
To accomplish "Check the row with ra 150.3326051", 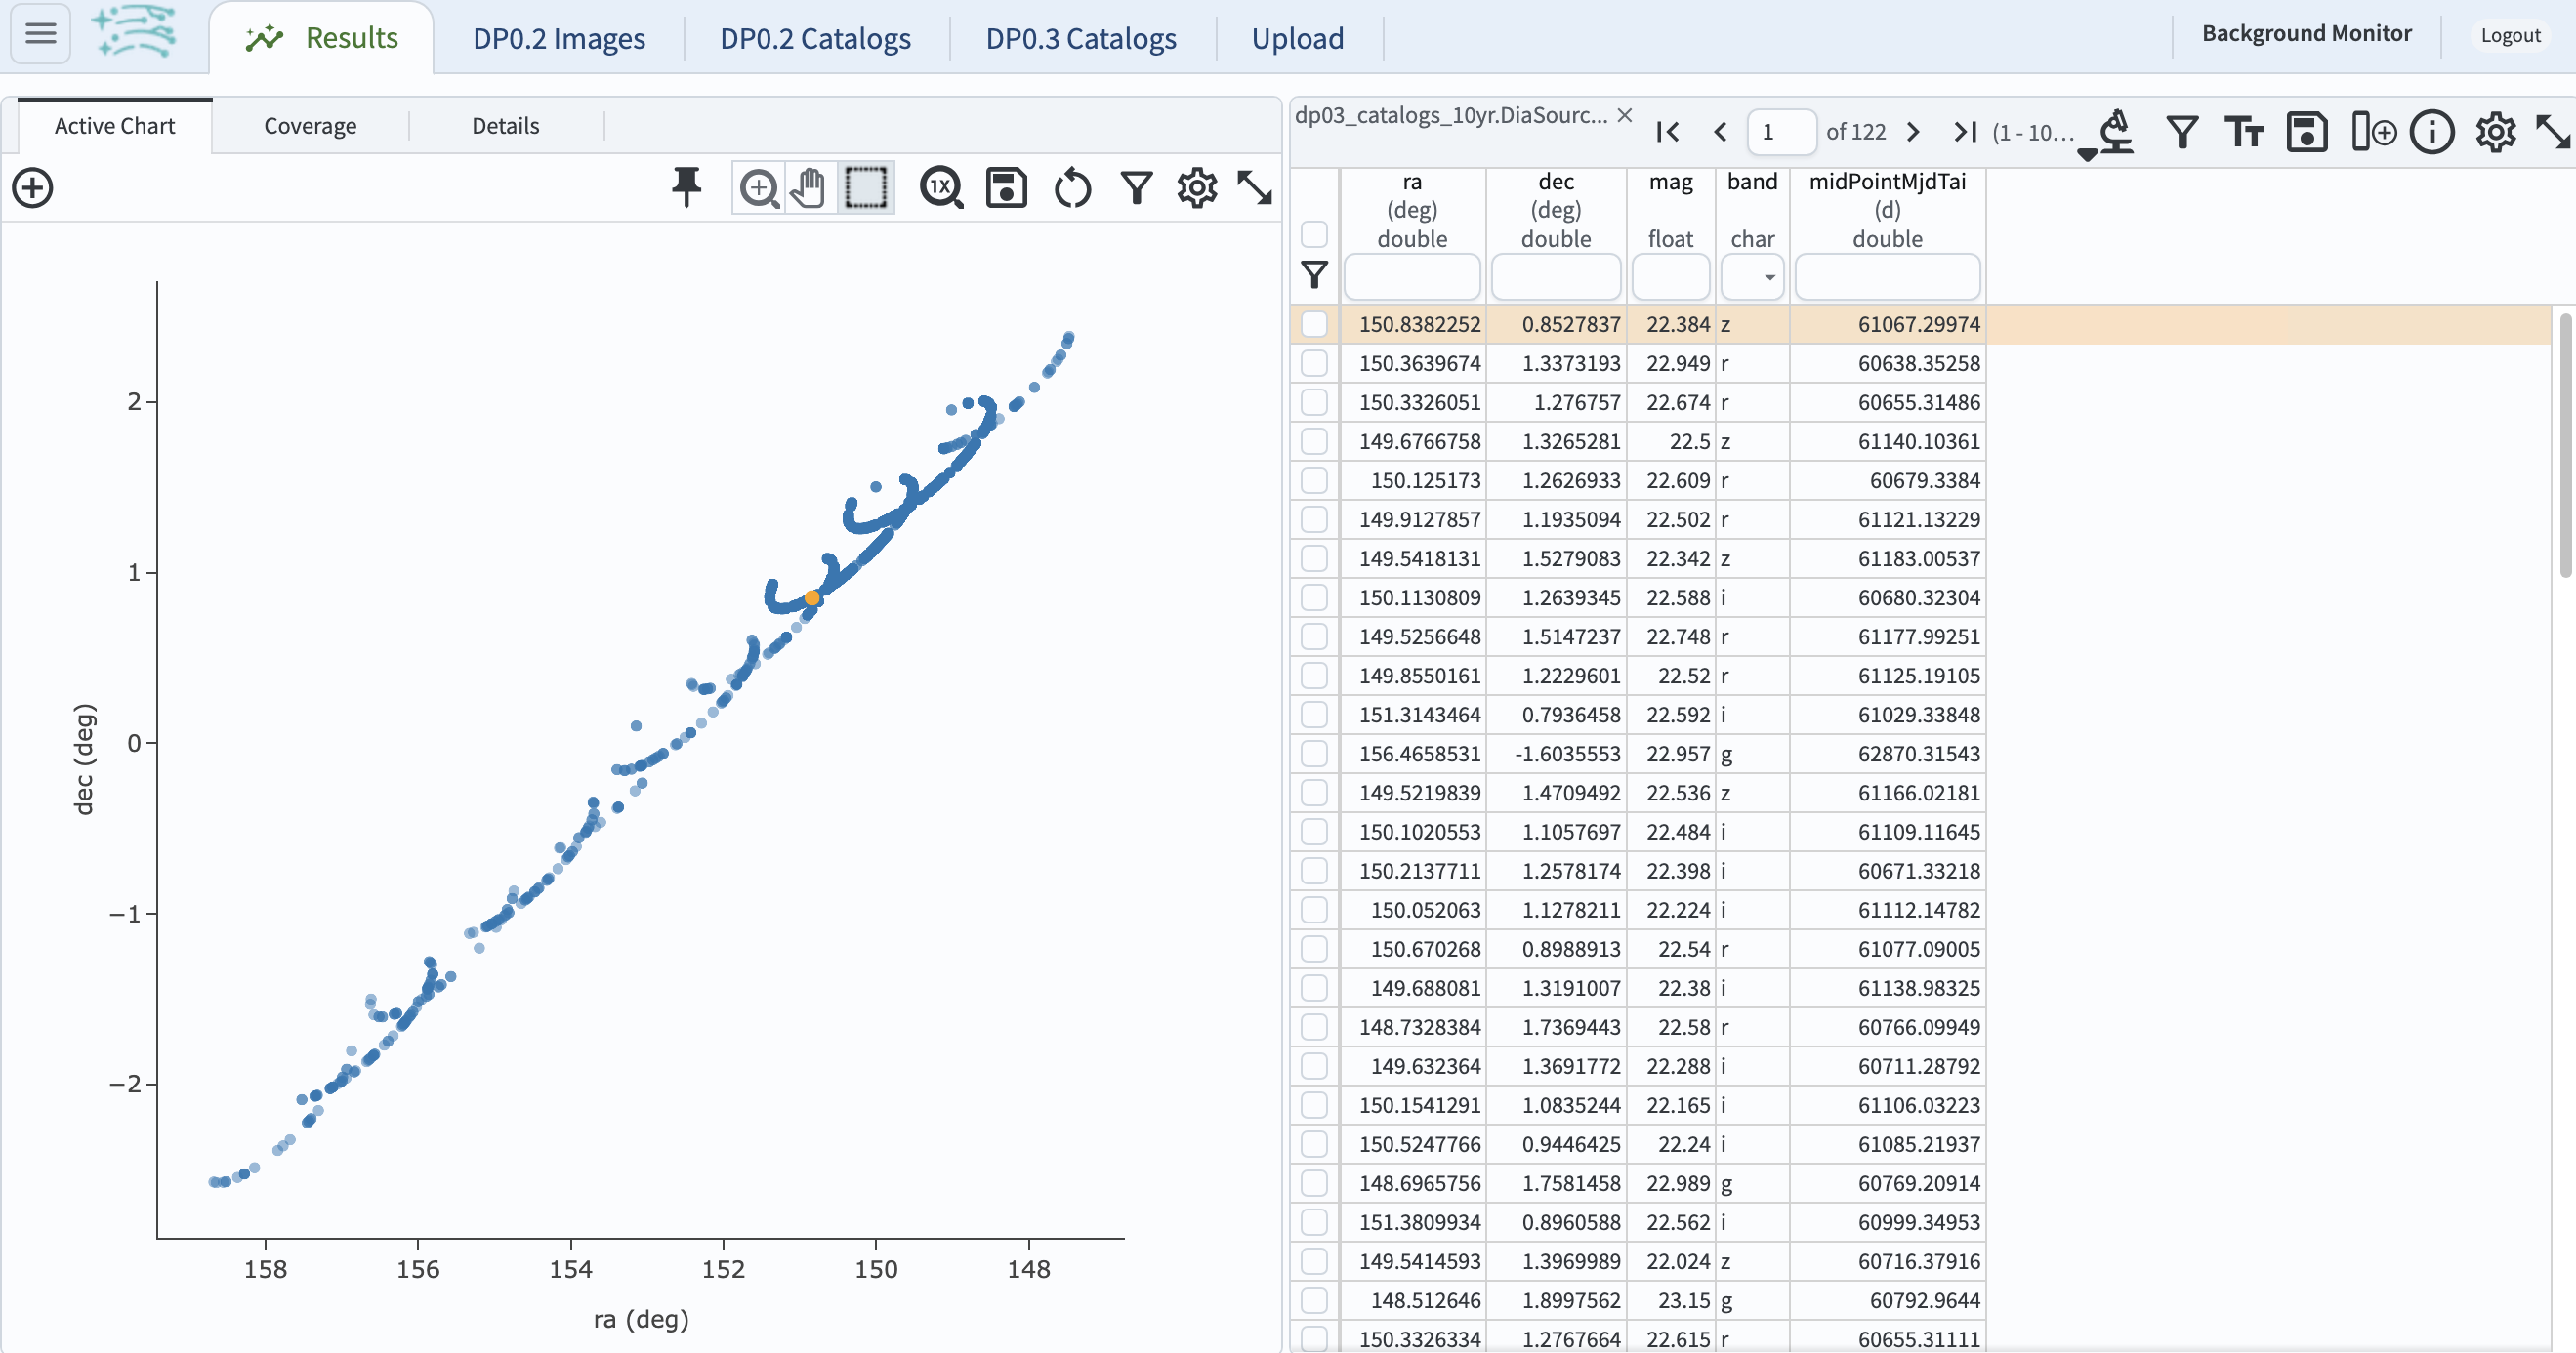I will [1314, 402].
